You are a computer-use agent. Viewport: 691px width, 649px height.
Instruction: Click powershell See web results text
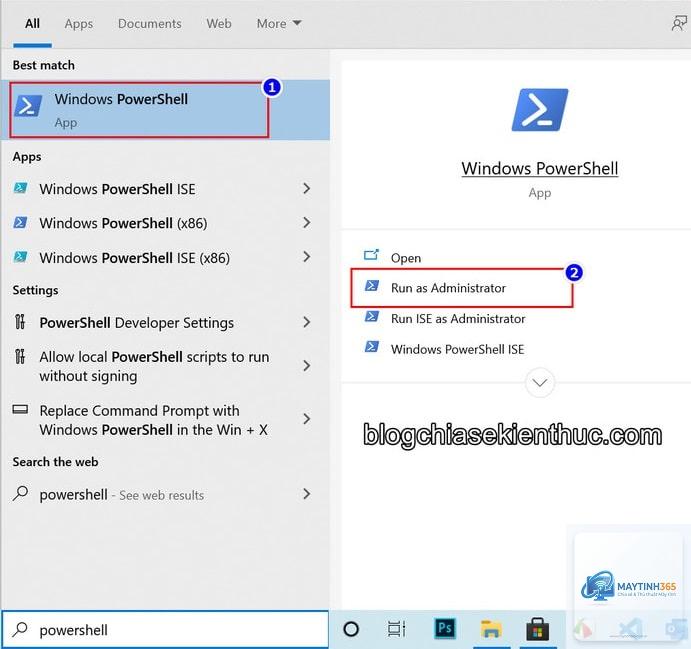coord(122,495)
